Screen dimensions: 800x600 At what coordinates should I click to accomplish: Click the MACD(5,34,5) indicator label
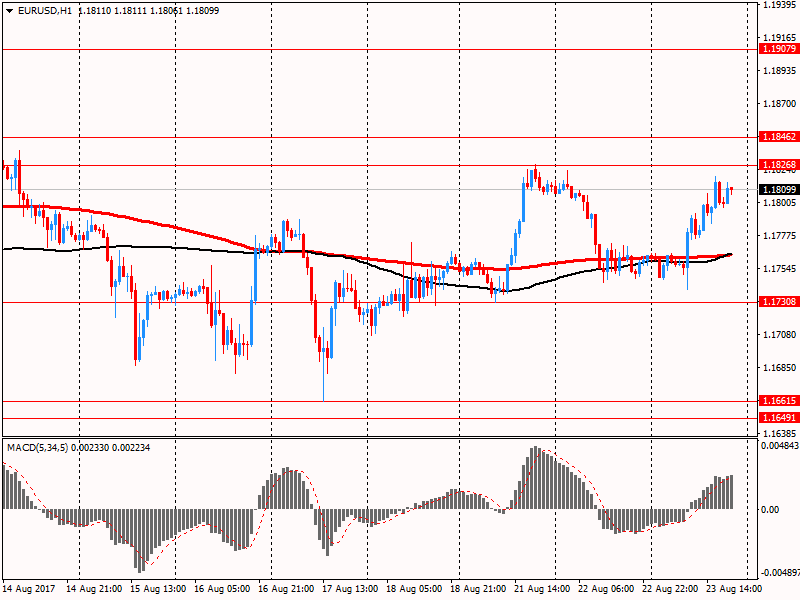(37, 447)
